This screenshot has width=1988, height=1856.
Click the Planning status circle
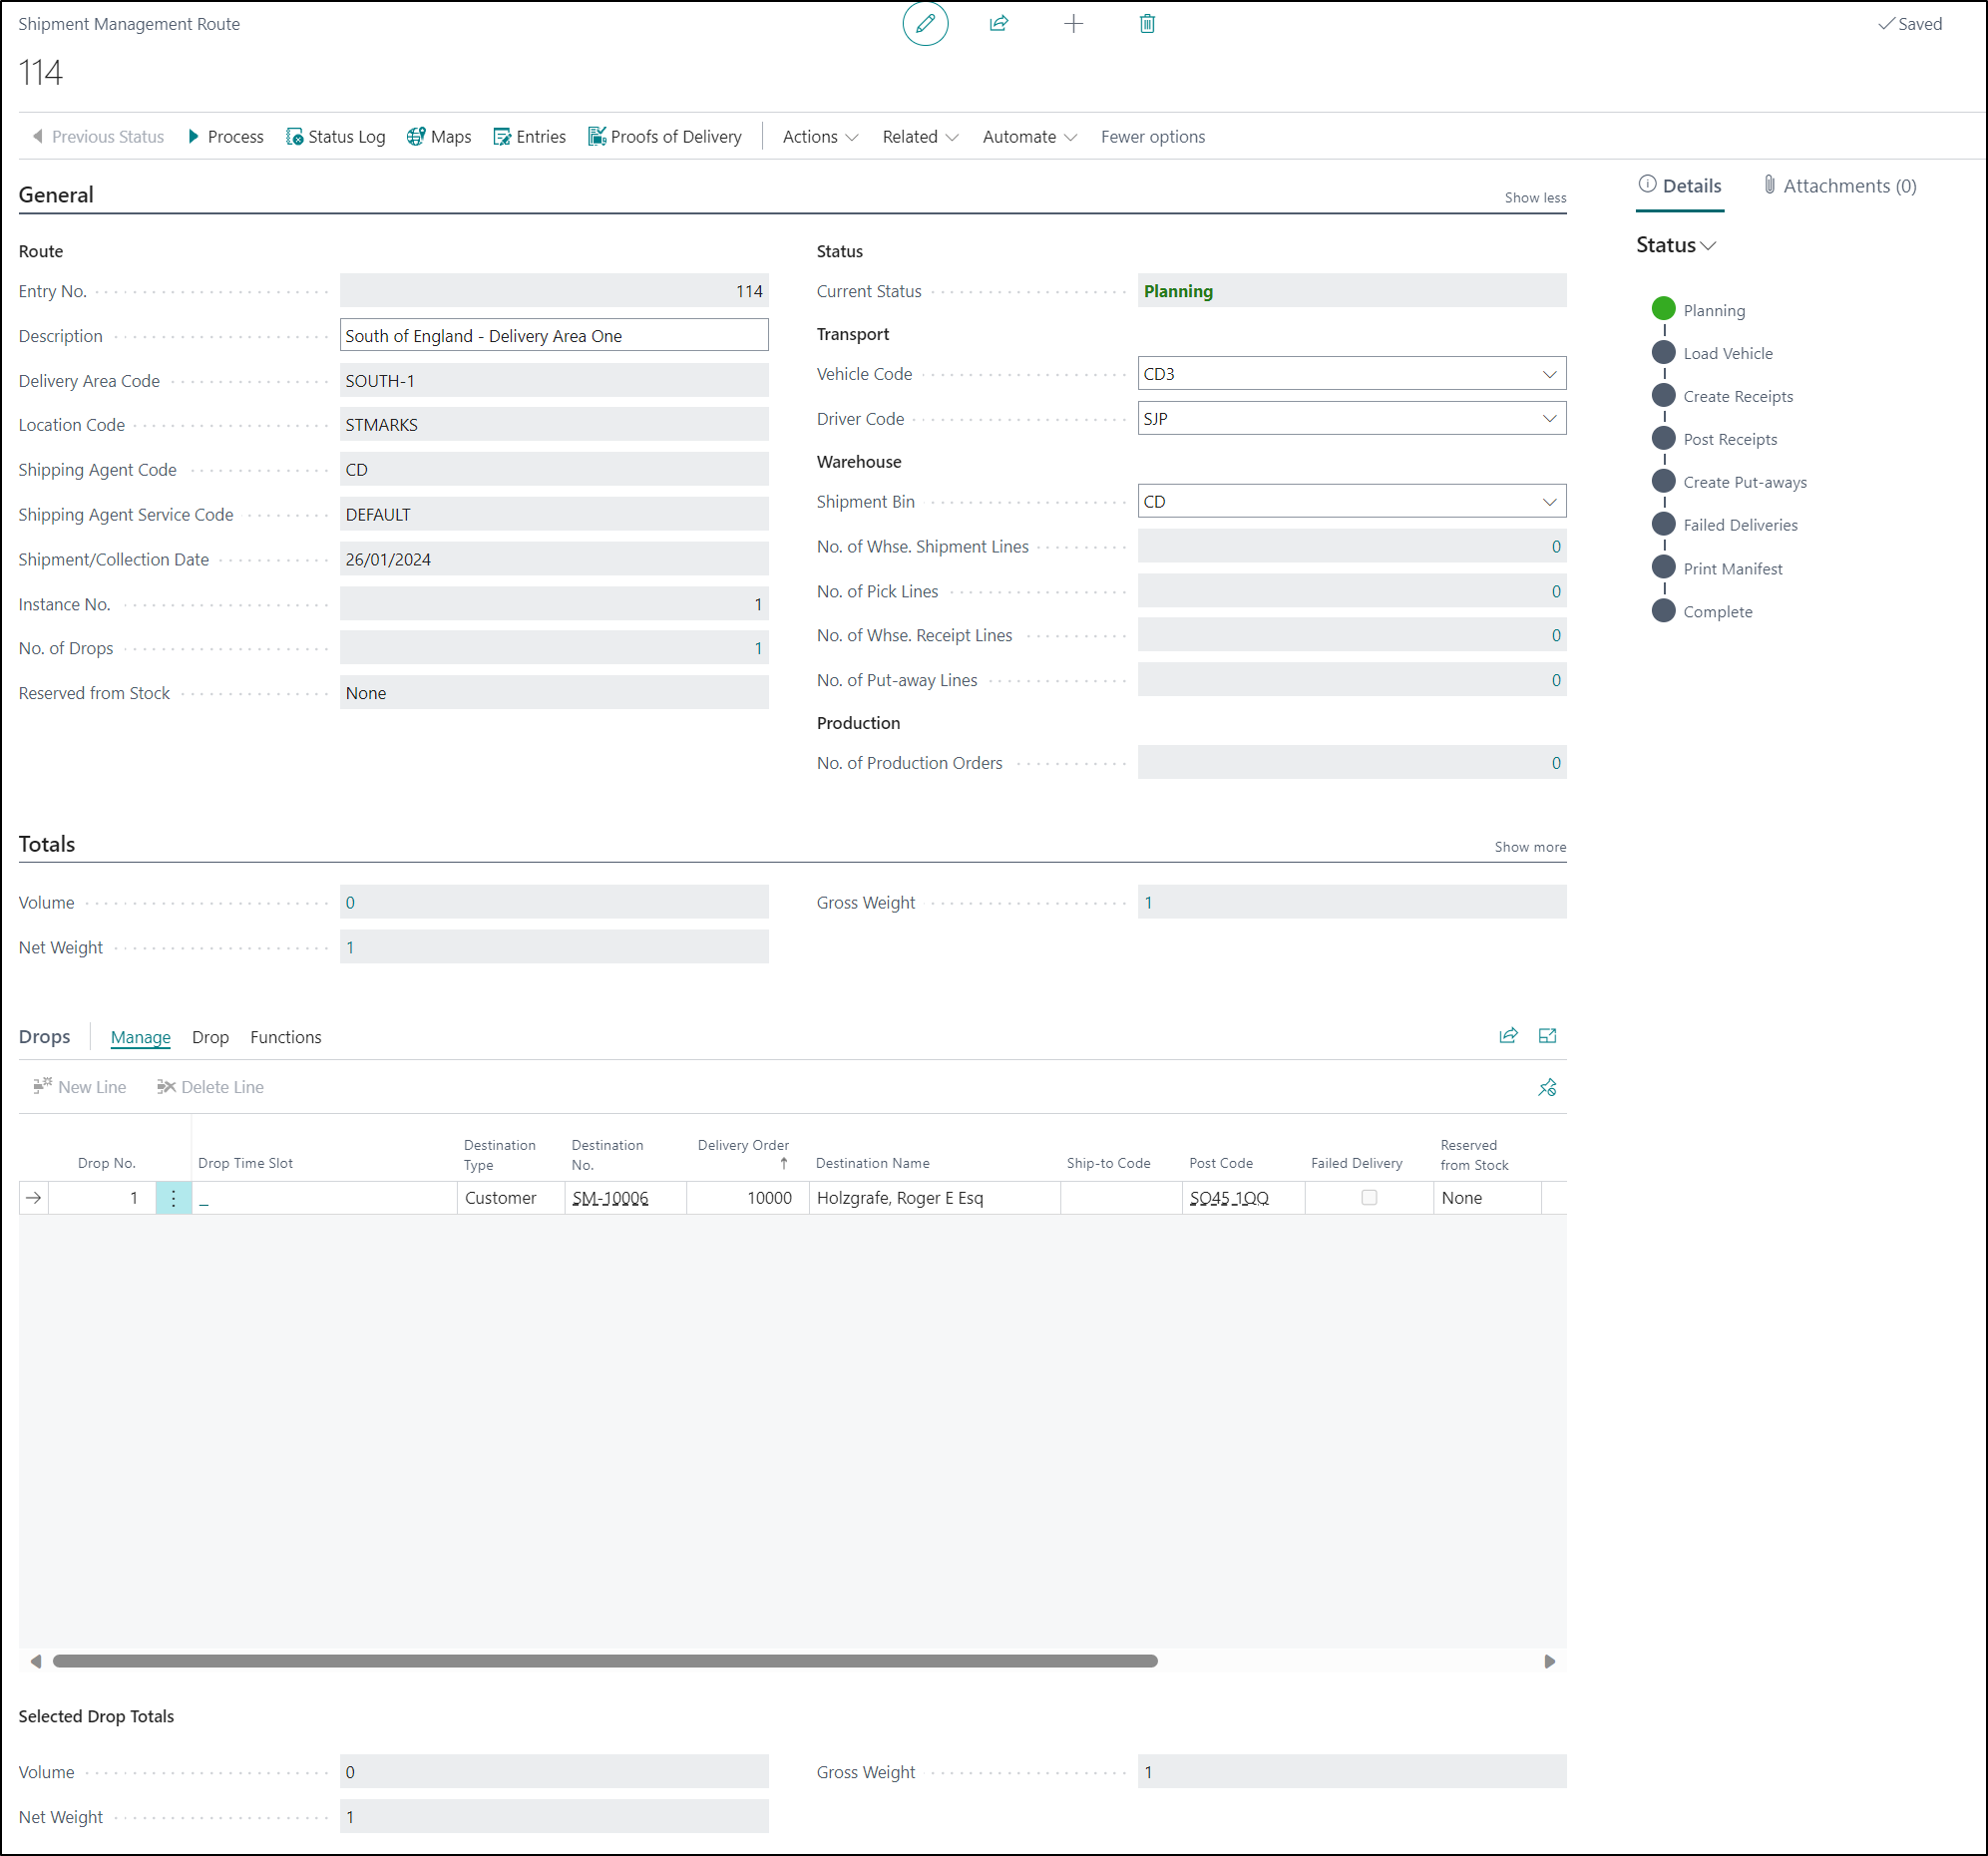pos(1663,309)
